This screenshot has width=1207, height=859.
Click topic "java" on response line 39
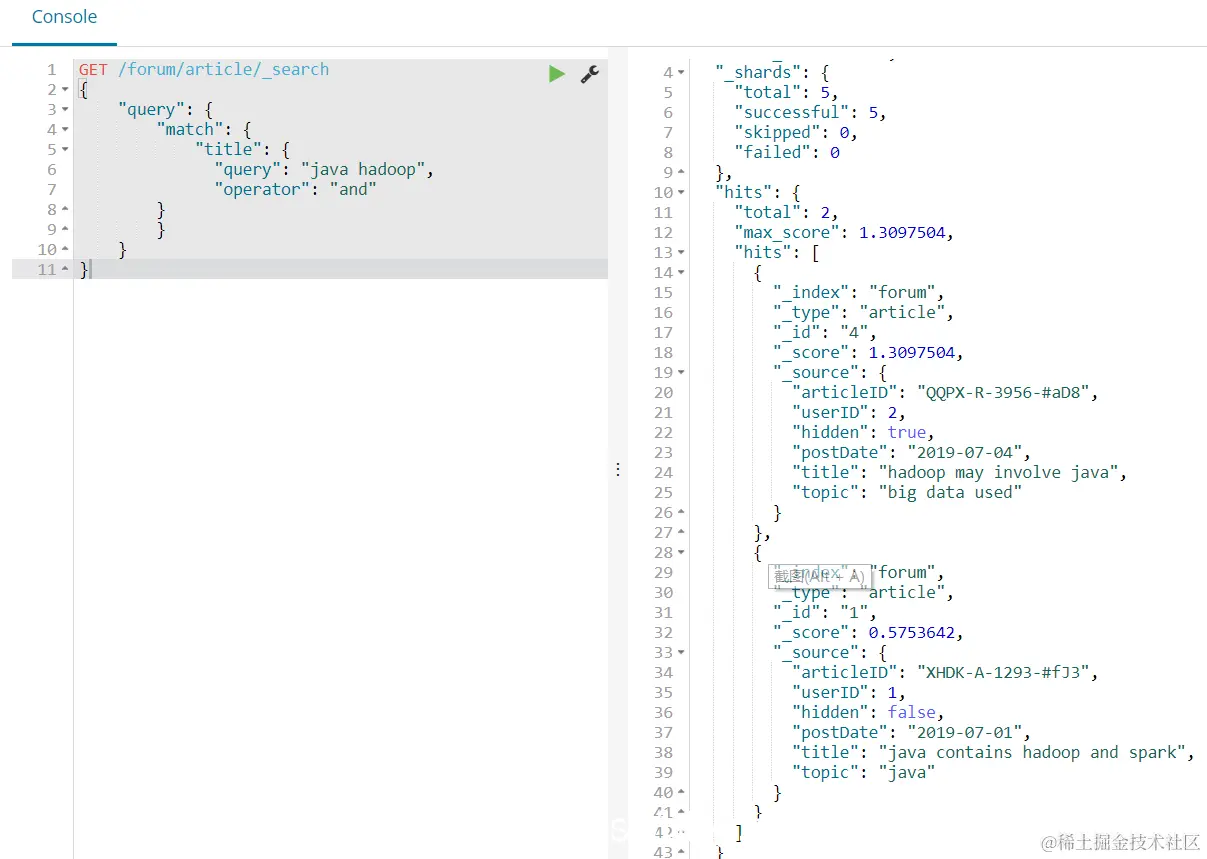tap(906, 773)
